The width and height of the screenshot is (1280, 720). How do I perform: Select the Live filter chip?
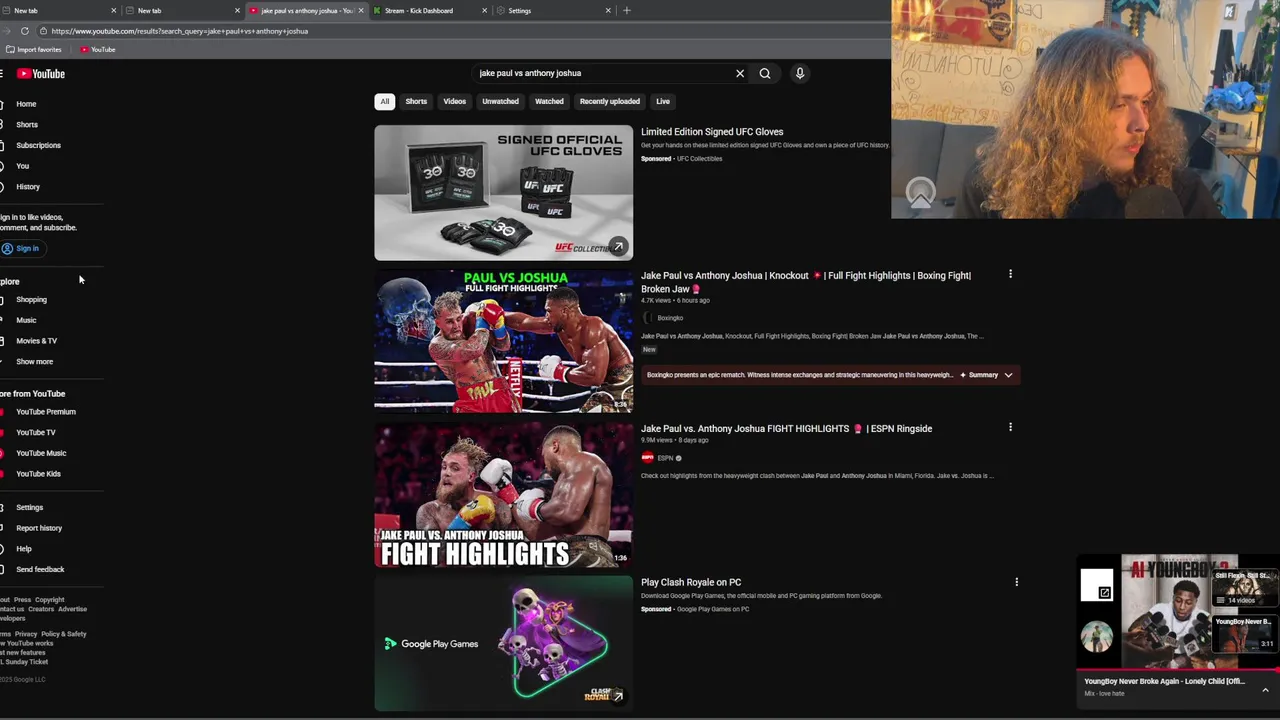pyautogui.click(x=663, y=101)
